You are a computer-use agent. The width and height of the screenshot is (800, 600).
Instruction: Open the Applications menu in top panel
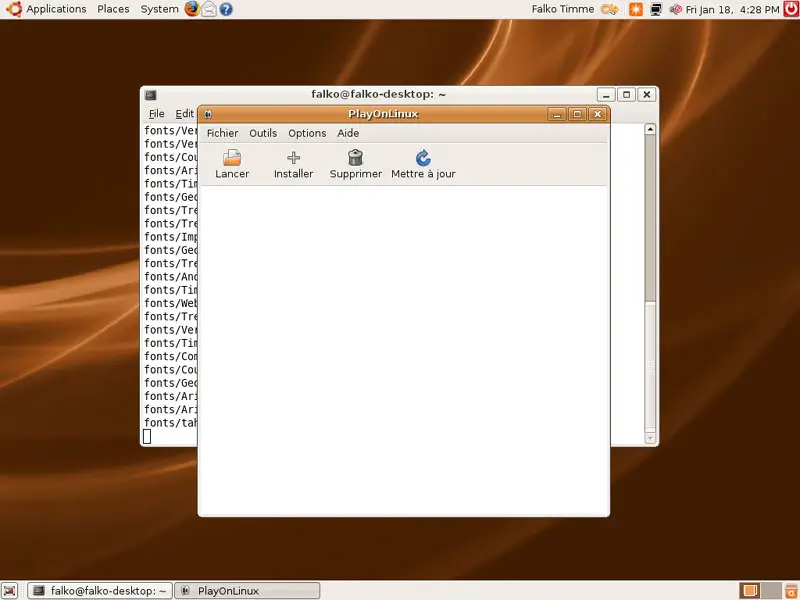coord(56,9)
